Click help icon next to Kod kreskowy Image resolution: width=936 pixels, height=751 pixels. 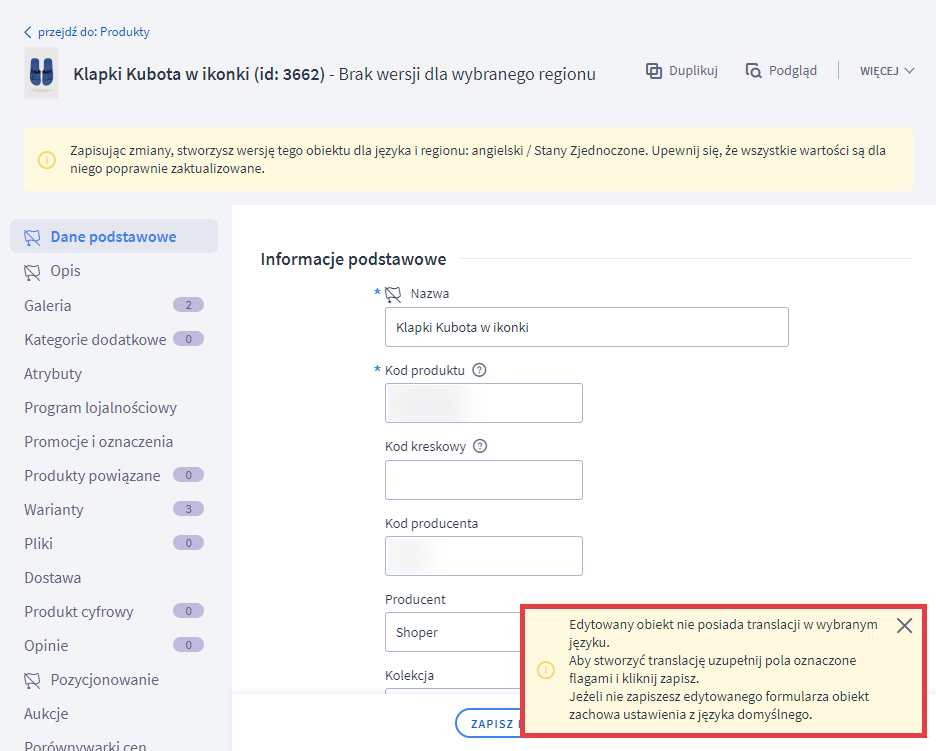tap(480, 447)
